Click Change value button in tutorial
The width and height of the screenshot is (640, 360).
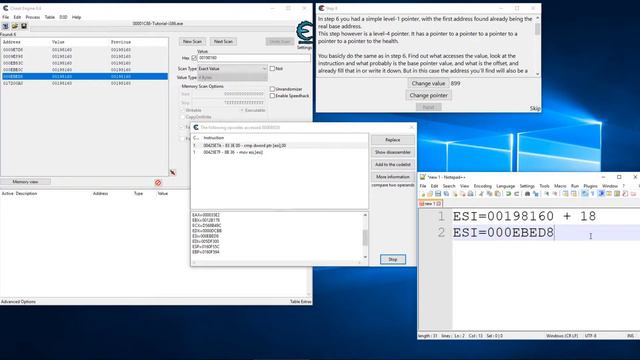[428, 83]
